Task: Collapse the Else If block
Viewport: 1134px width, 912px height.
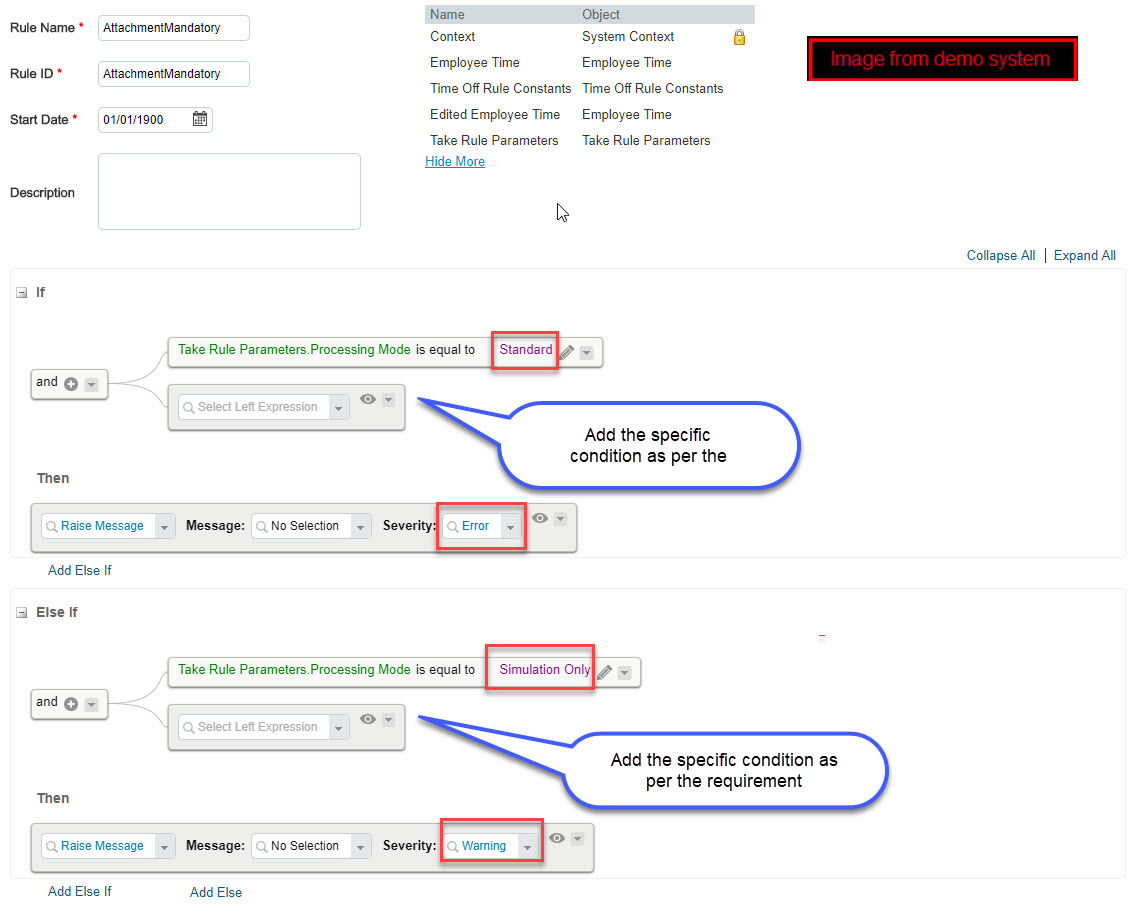Action: [x=22, y=613]
